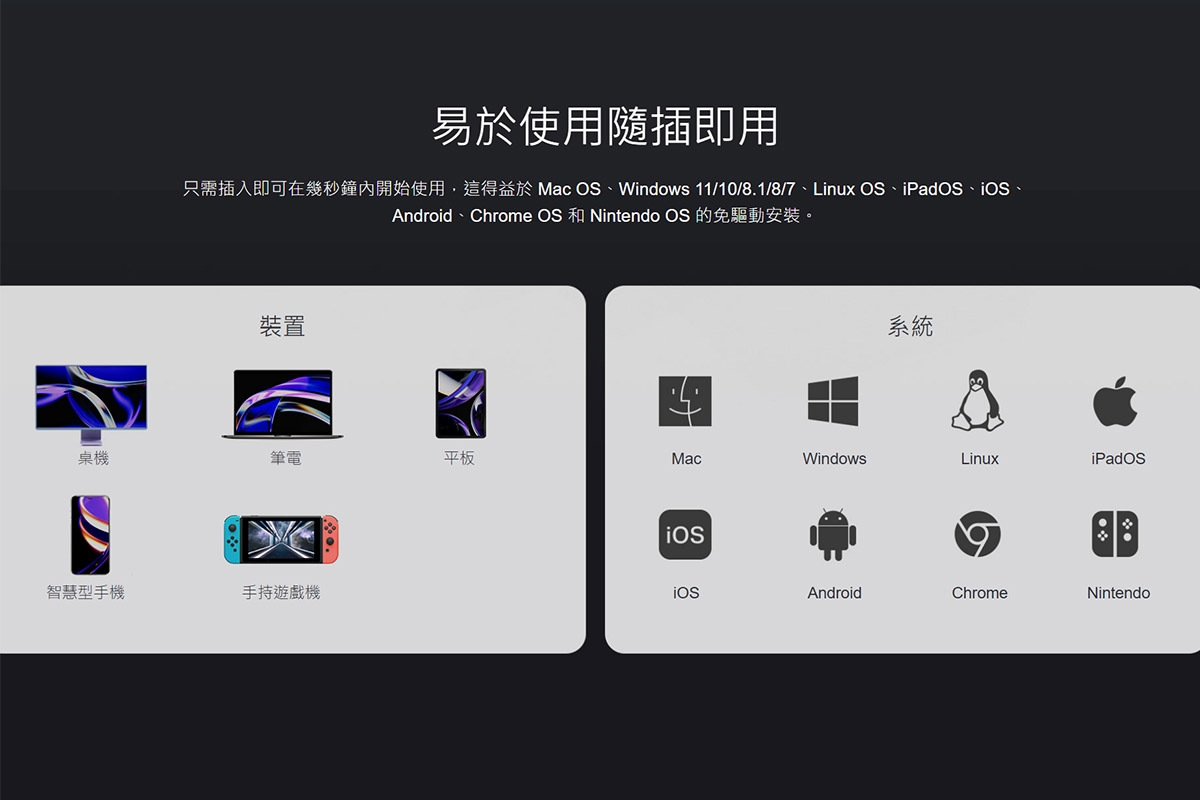Select the tablet image
The height and width of the screenshot is (800, 1200).
coord(460,403)
